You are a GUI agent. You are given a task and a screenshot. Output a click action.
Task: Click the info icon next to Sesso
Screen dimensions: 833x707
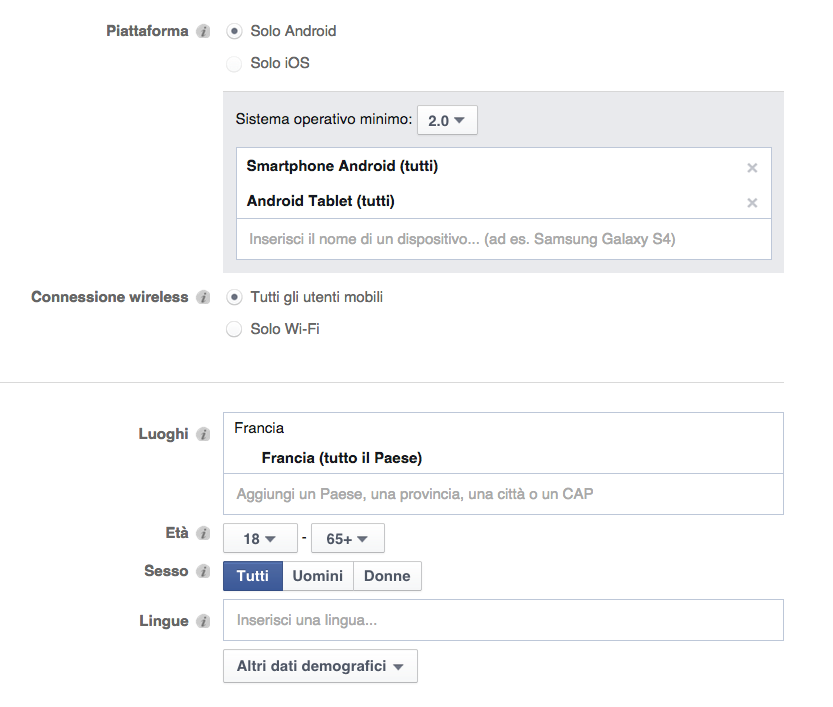click(204, 572)
